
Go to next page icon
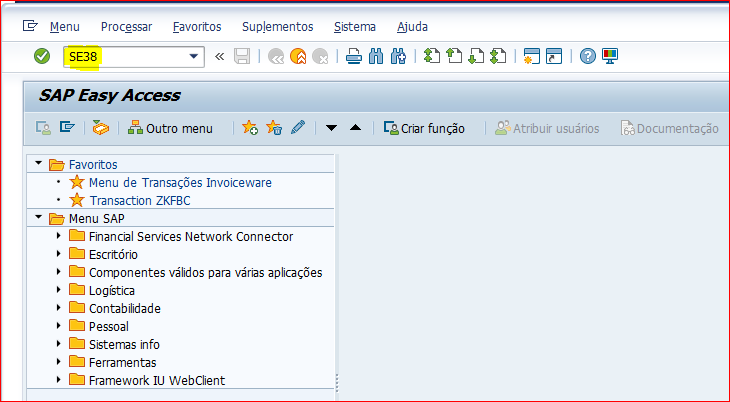coord(476,56)
